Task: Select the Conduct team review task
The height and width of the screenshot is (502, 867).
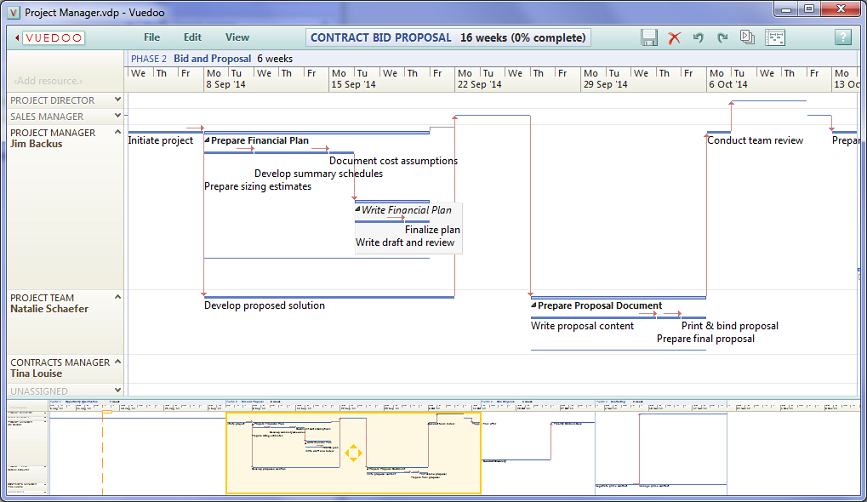Action: click(x=755, y=140)
